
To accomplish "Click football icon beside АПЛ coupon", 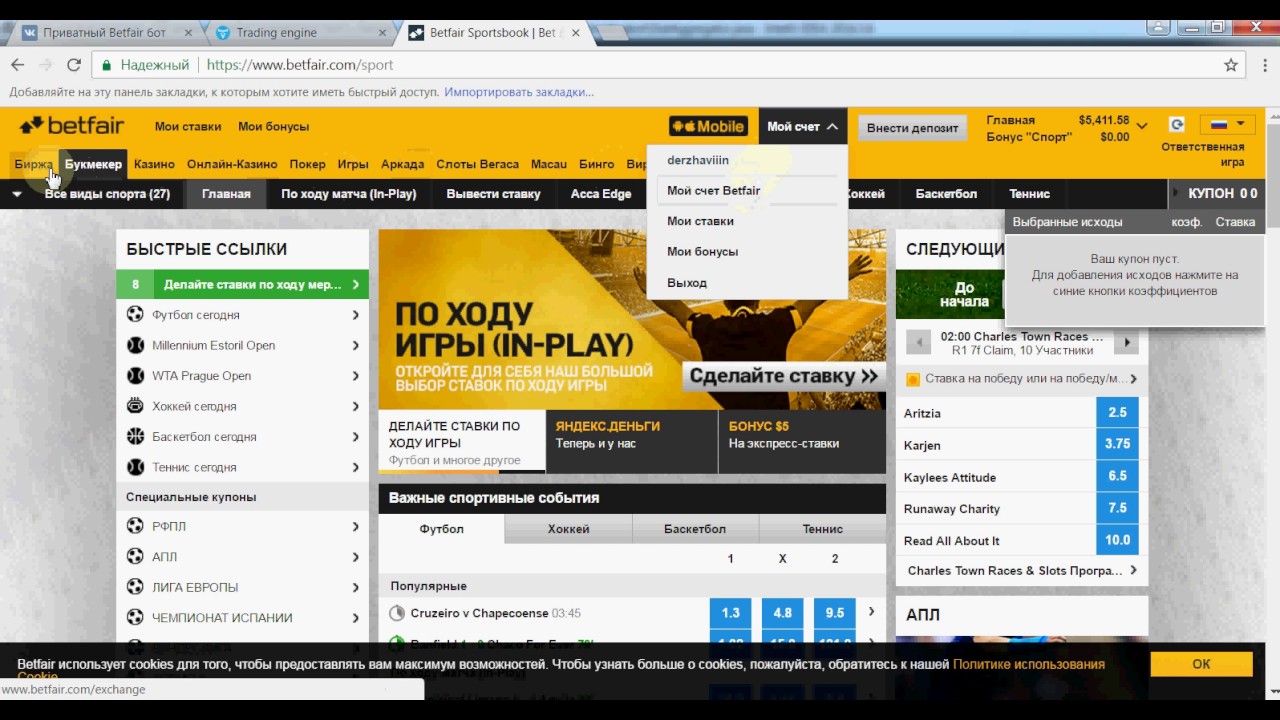I will (135, 557).
